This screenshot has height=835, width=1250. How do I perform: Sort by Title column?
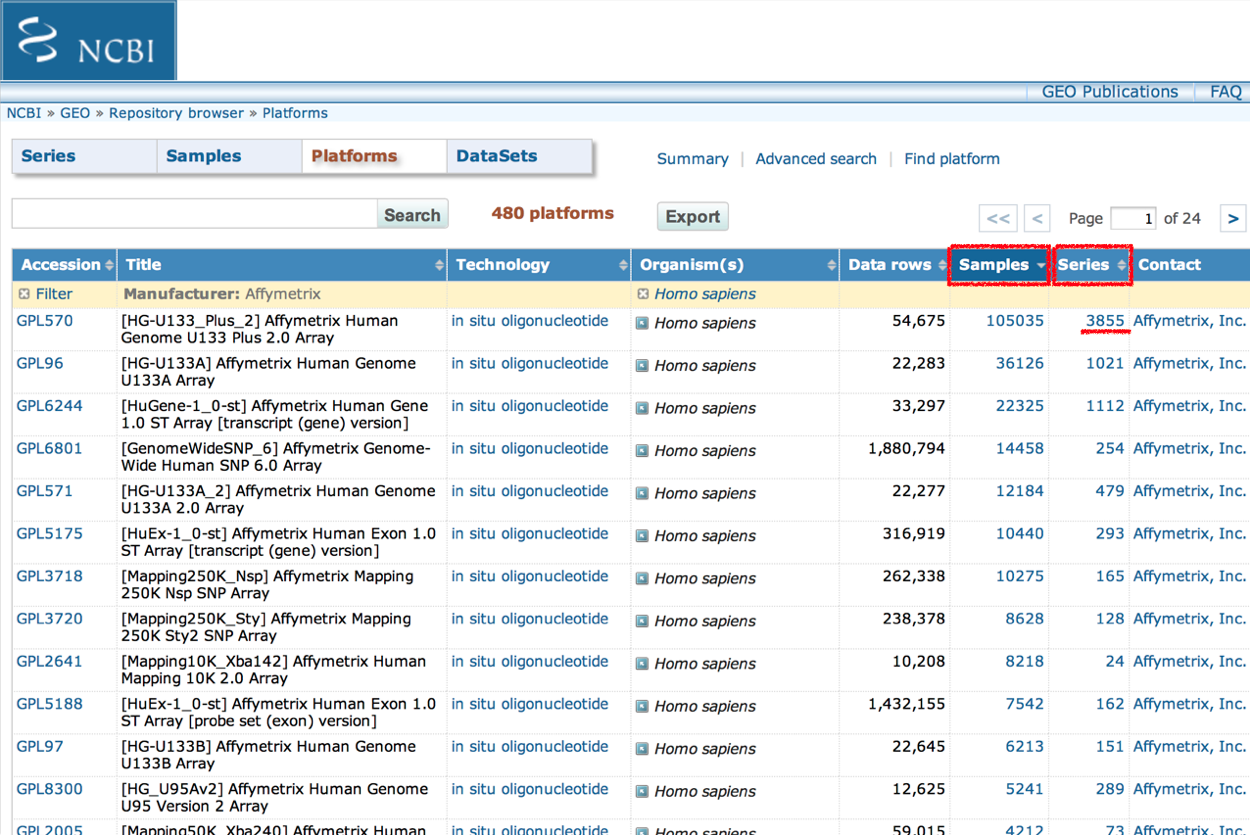point(282,265)
